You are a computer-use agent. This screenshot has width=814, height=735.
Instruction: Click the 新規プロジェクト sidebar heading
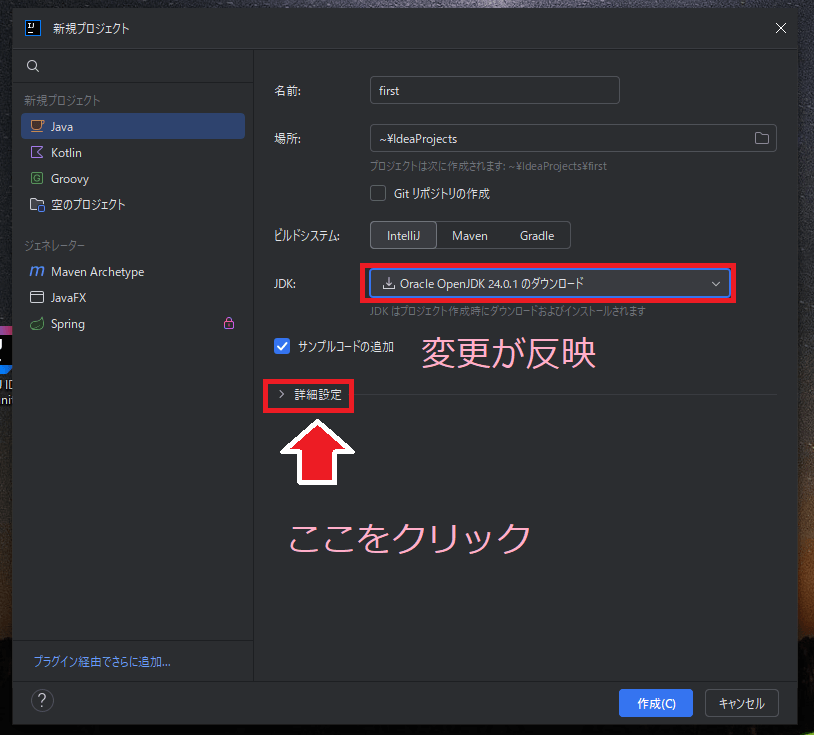pyautogui.click(x=62, y=100)
